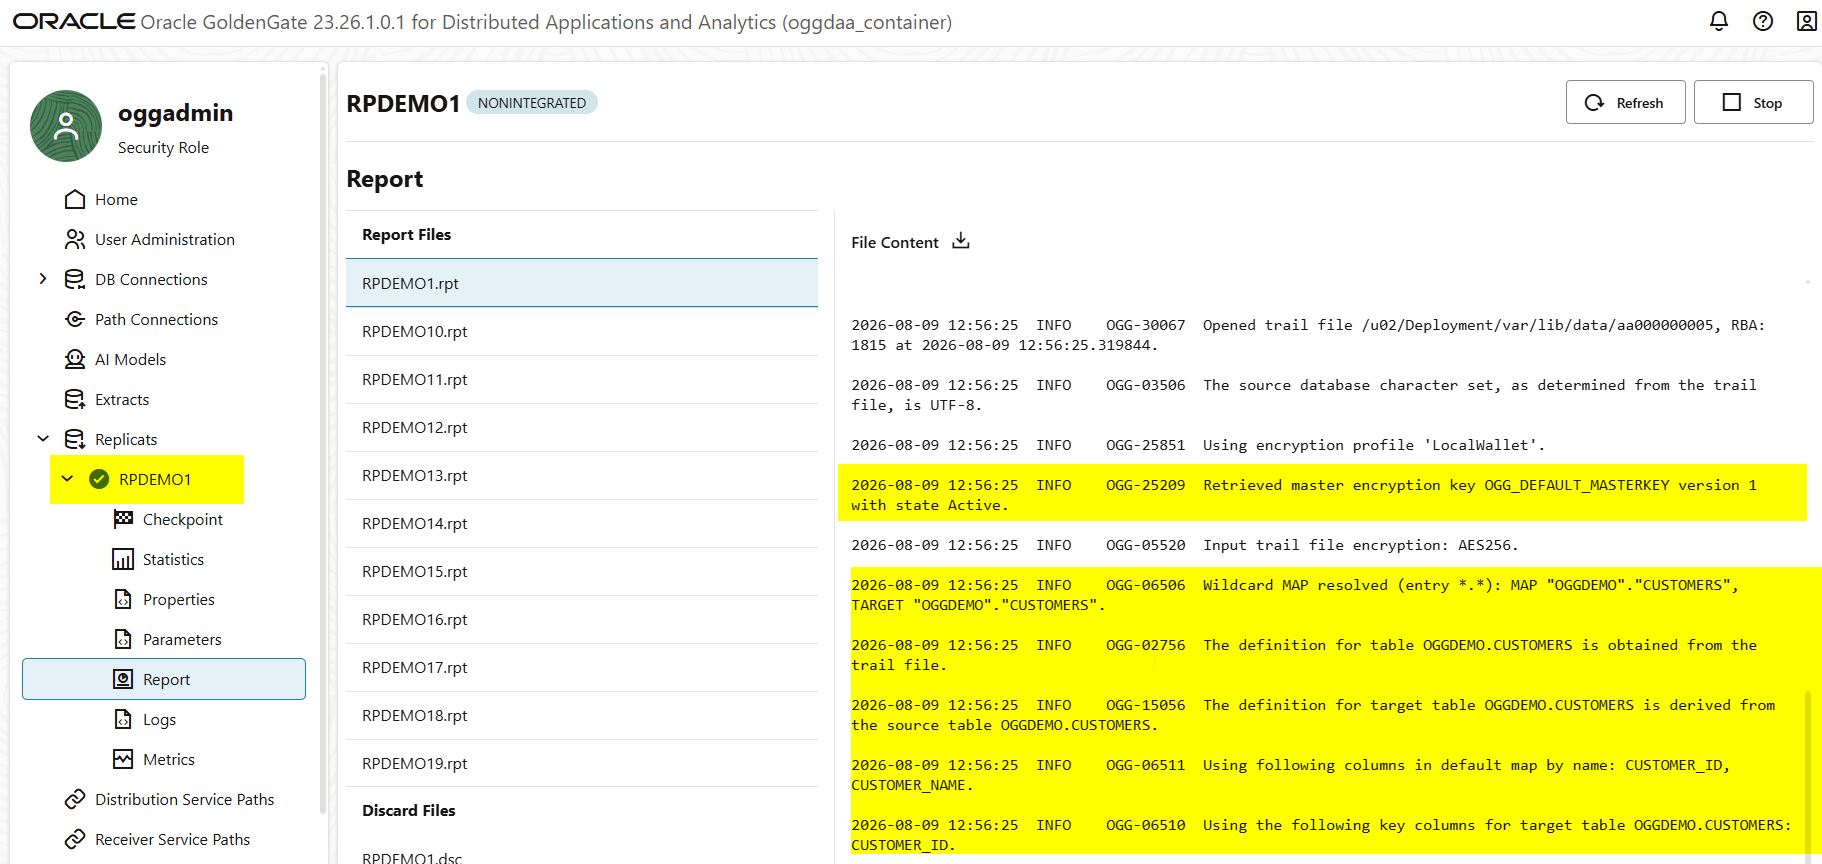Click the User Administration people icon
1822x864 pixels.
(x=75, y=239)
